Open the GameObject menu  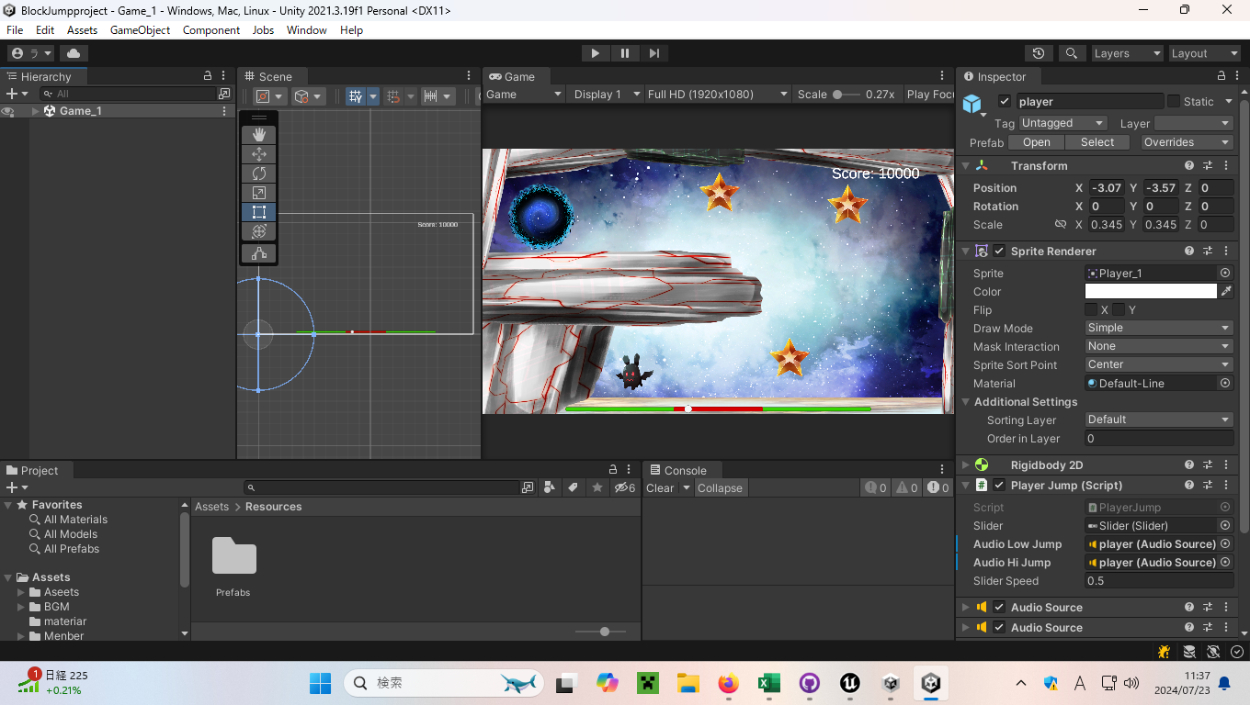139,30
